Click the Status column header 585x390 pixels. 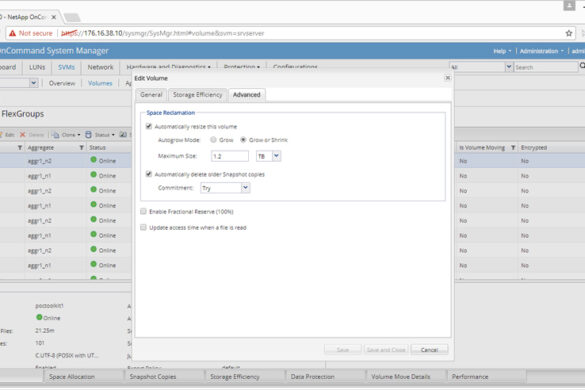[x=97, y=148]
